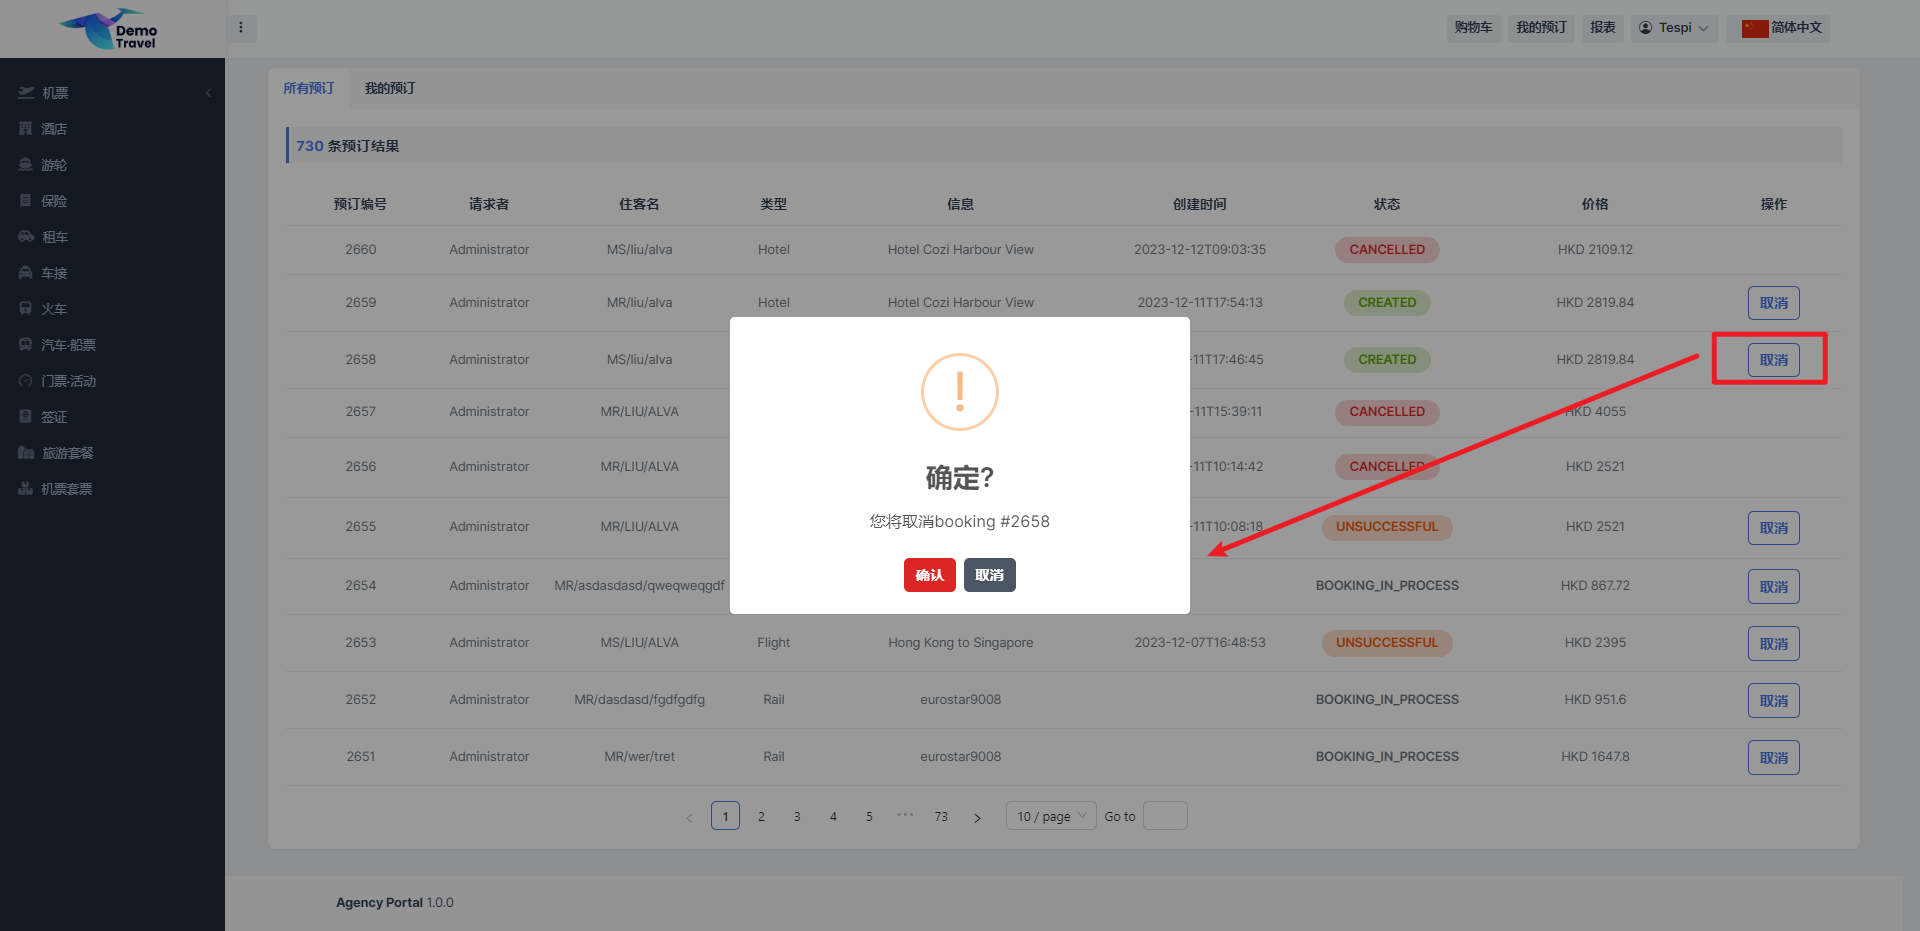Select the tour package (旅游套餐) icon
1920x931 pixels.
pos(26,453)
